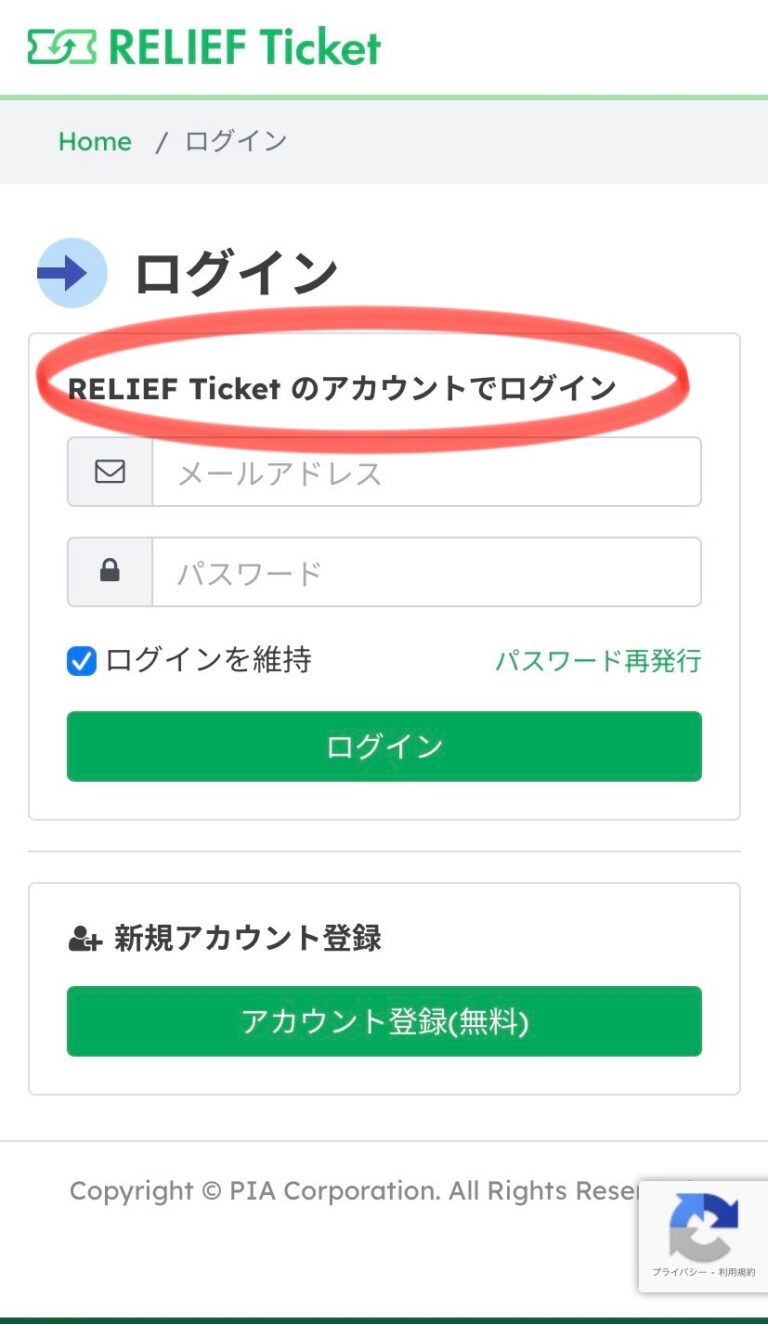Click the add-user icon beside 新規アカウント登録
This screenshot has width=768, height=1324.
[x=85, y=937]
